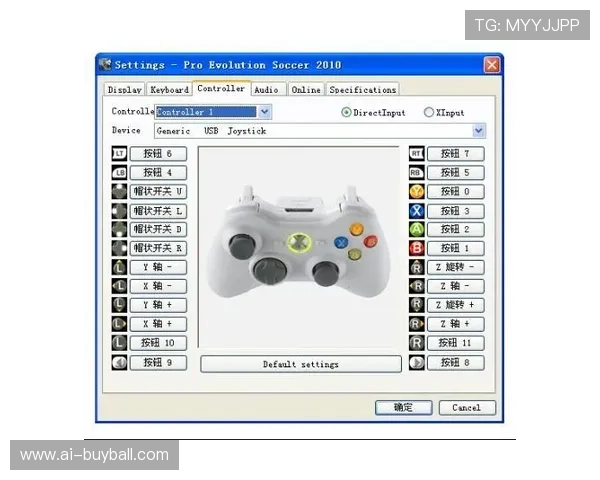The image size is (600, 480).
Task: Click the 帽状开关 U mapping button
Action: click(158, 191)
